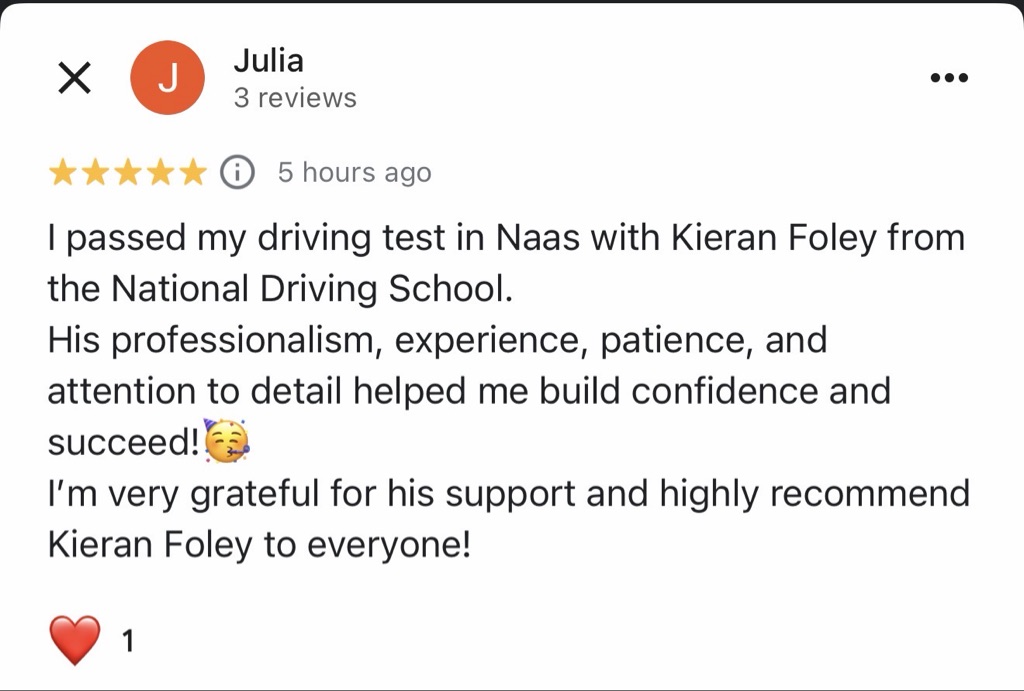
Task: Click Julia's orange J avatar
Action: point(168,79)
